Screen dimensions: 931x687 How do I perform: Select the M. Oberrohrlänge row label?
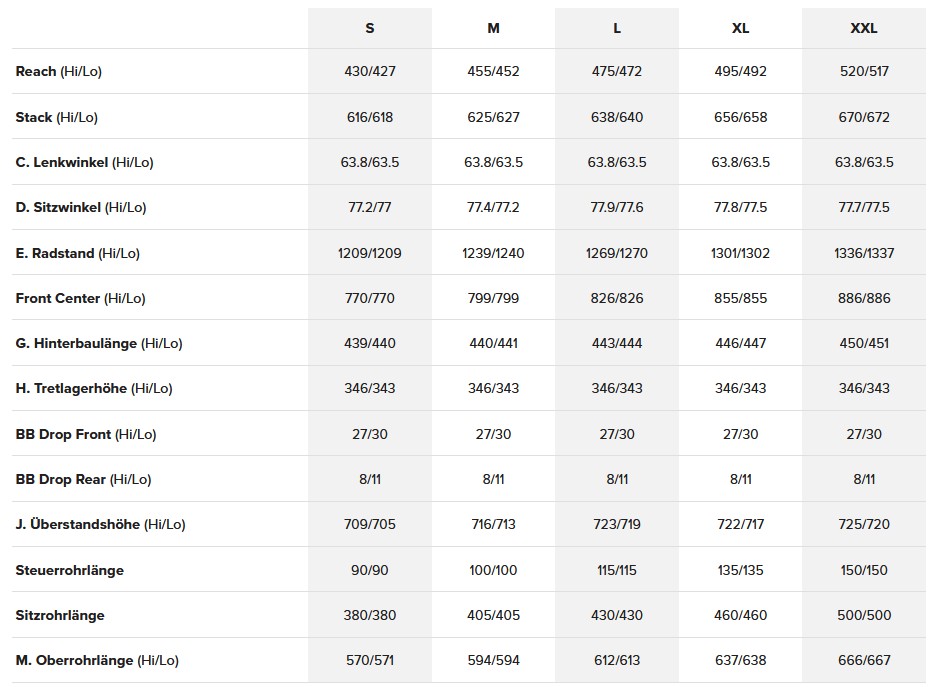click(x=97, y=660)
